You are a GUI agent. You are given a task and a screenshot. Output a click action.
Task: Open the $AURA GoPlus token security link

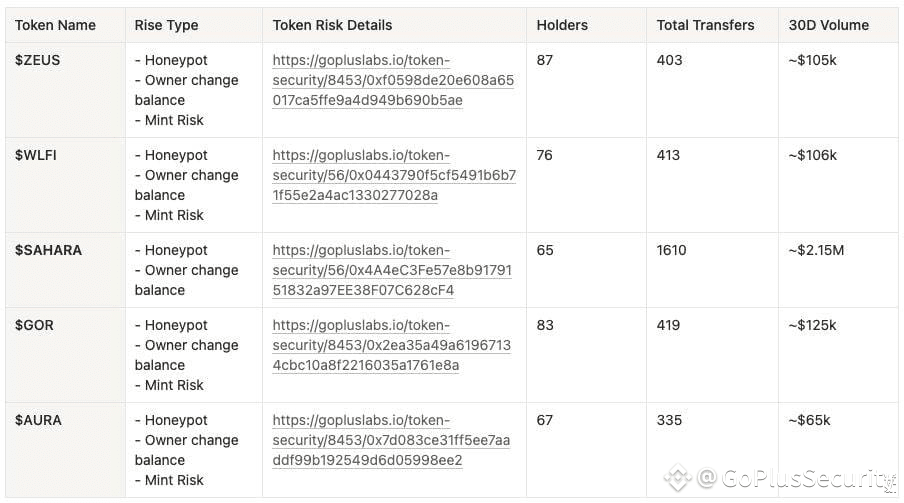pos(391,440)
